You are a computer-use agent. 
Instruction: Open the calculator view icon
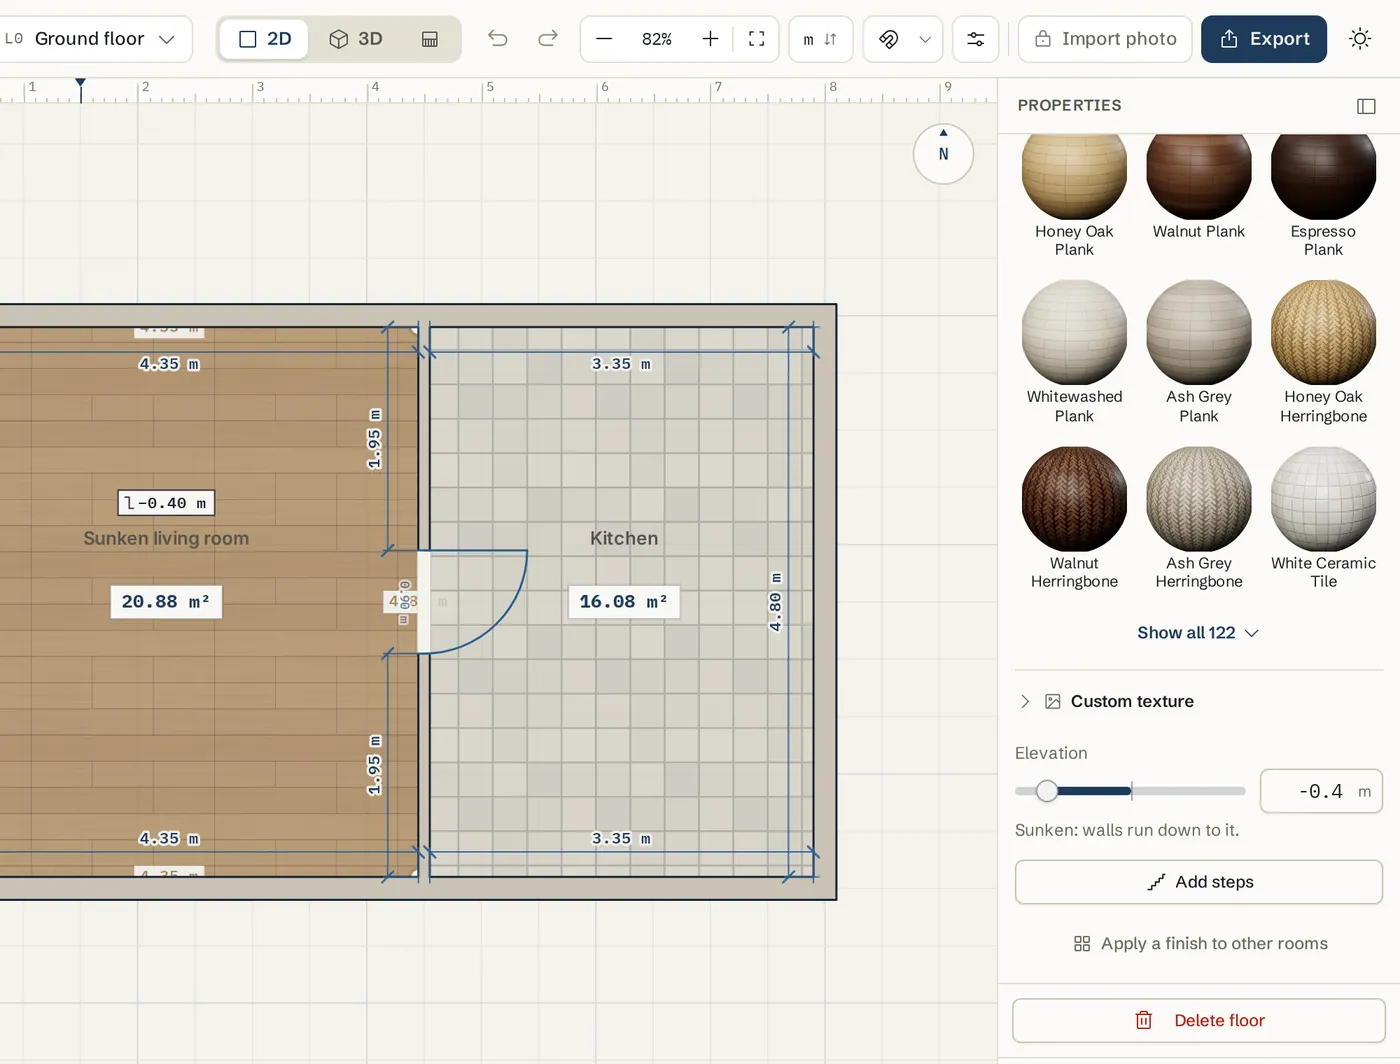430,39
